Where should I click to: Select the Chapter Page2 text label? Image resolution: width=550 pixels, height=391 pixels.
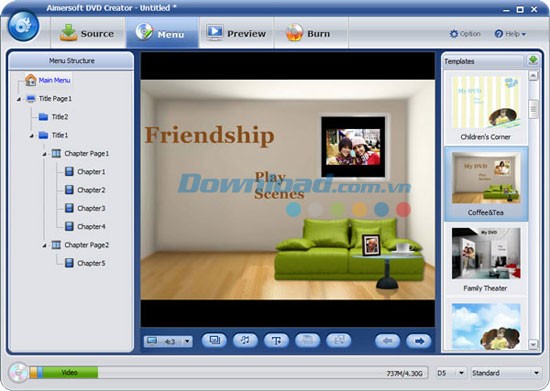click(x=87, y=245)
